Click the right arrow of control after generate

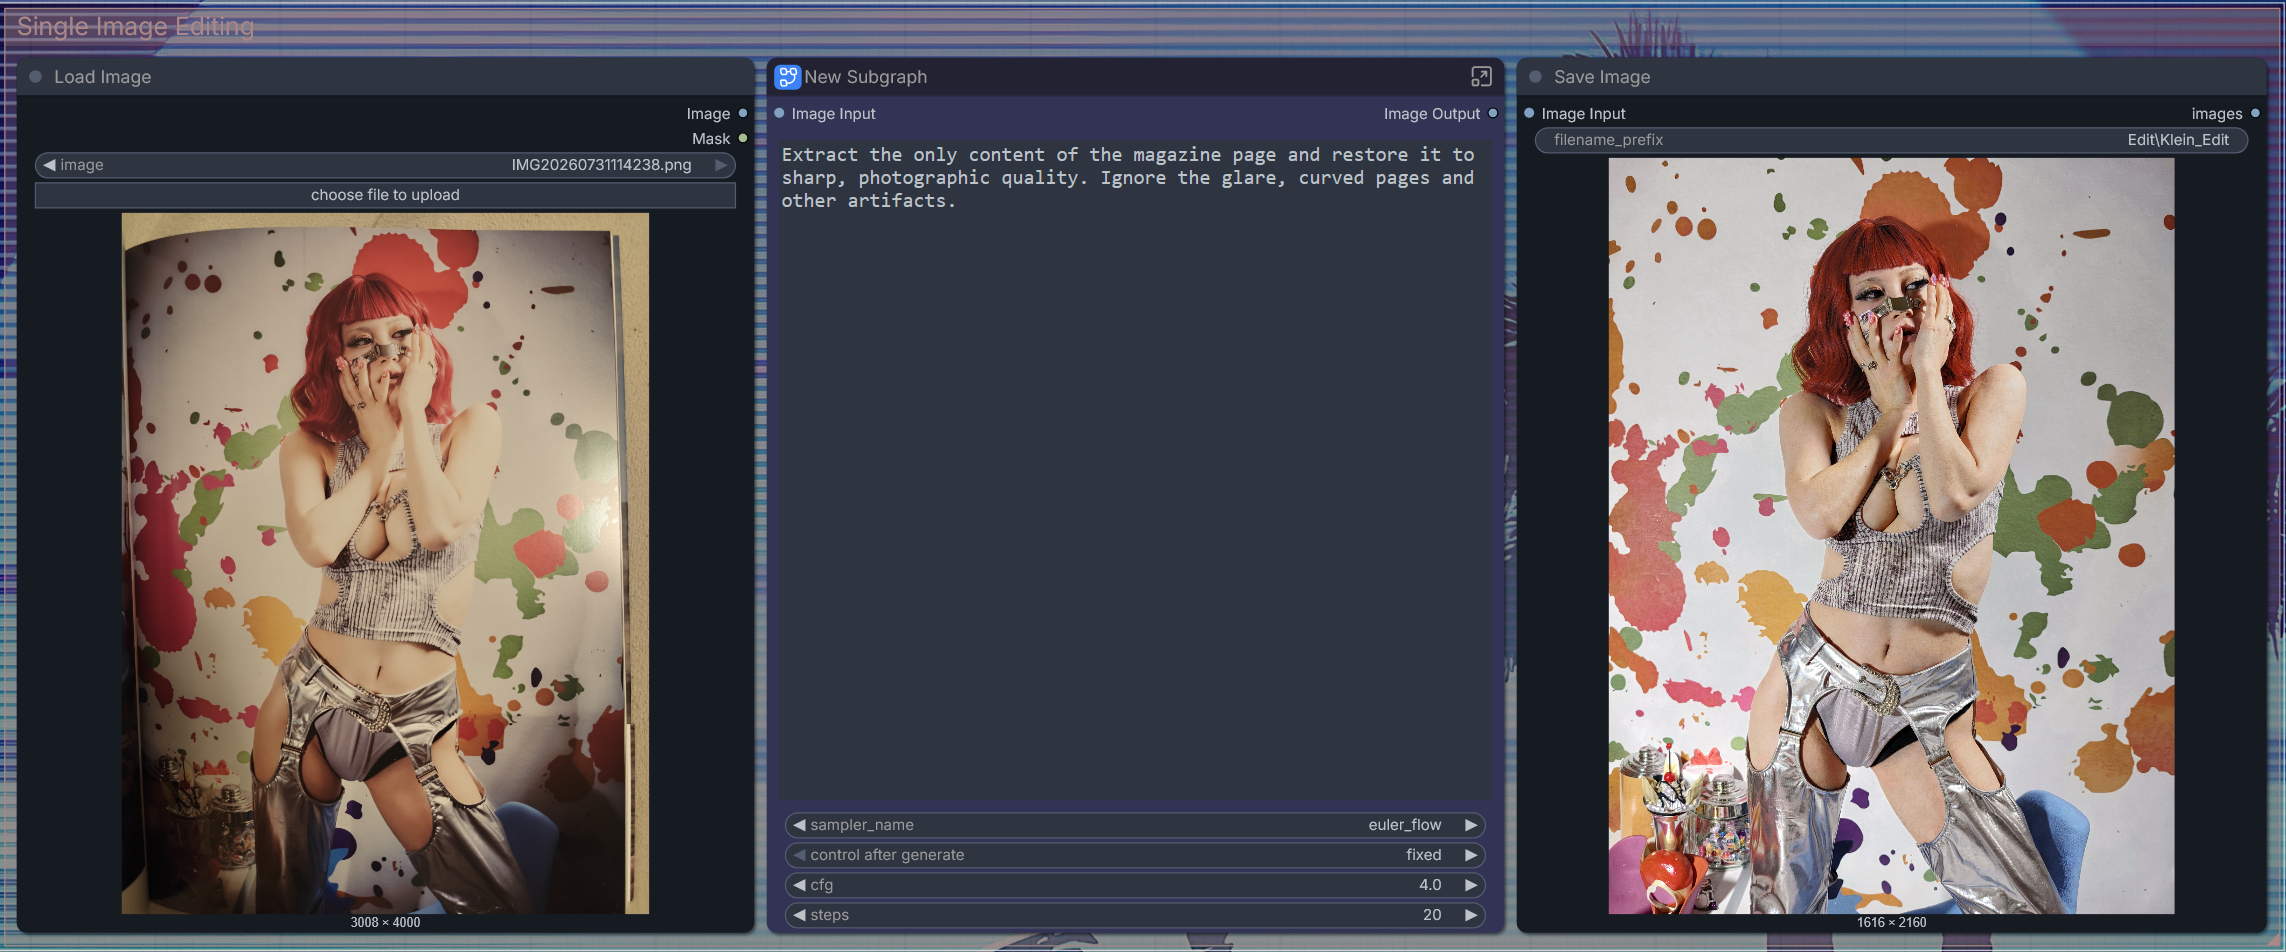(1471, 855)
